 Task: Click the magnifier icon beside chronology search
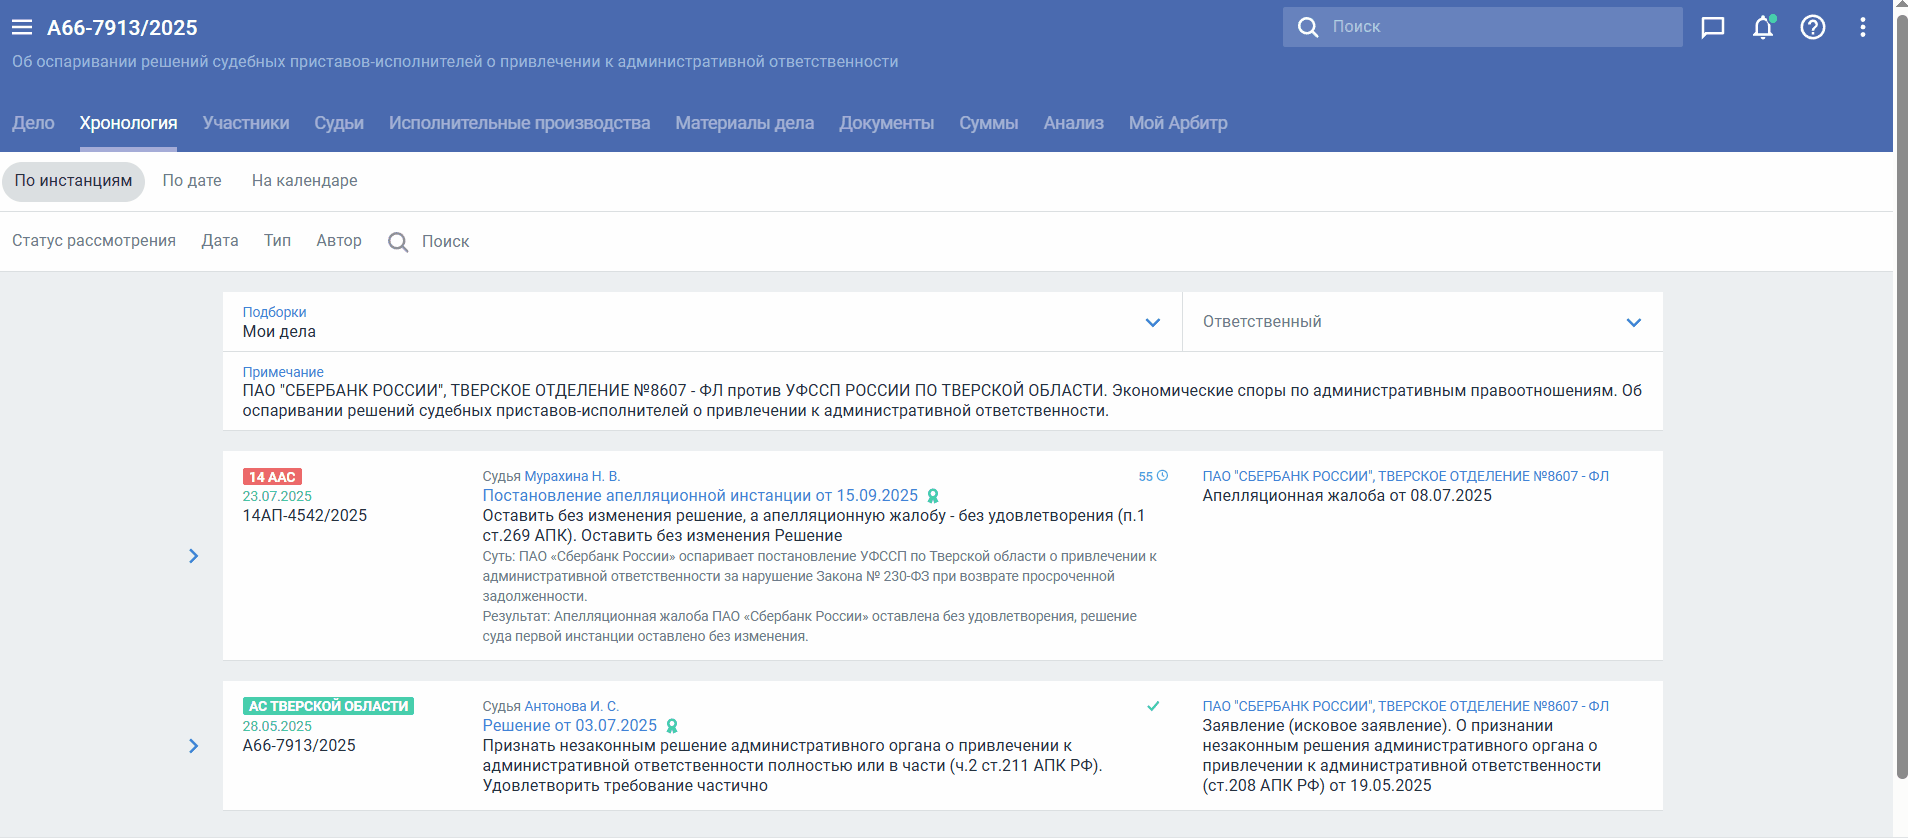[x=398, y=242]
